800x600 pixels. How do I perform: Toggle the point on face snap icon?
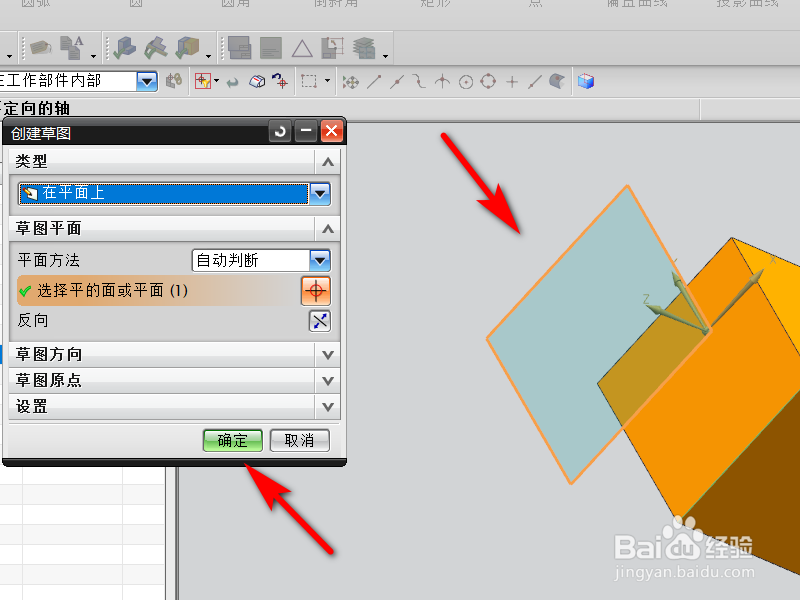pyautogui.click(x=557, y=81)
